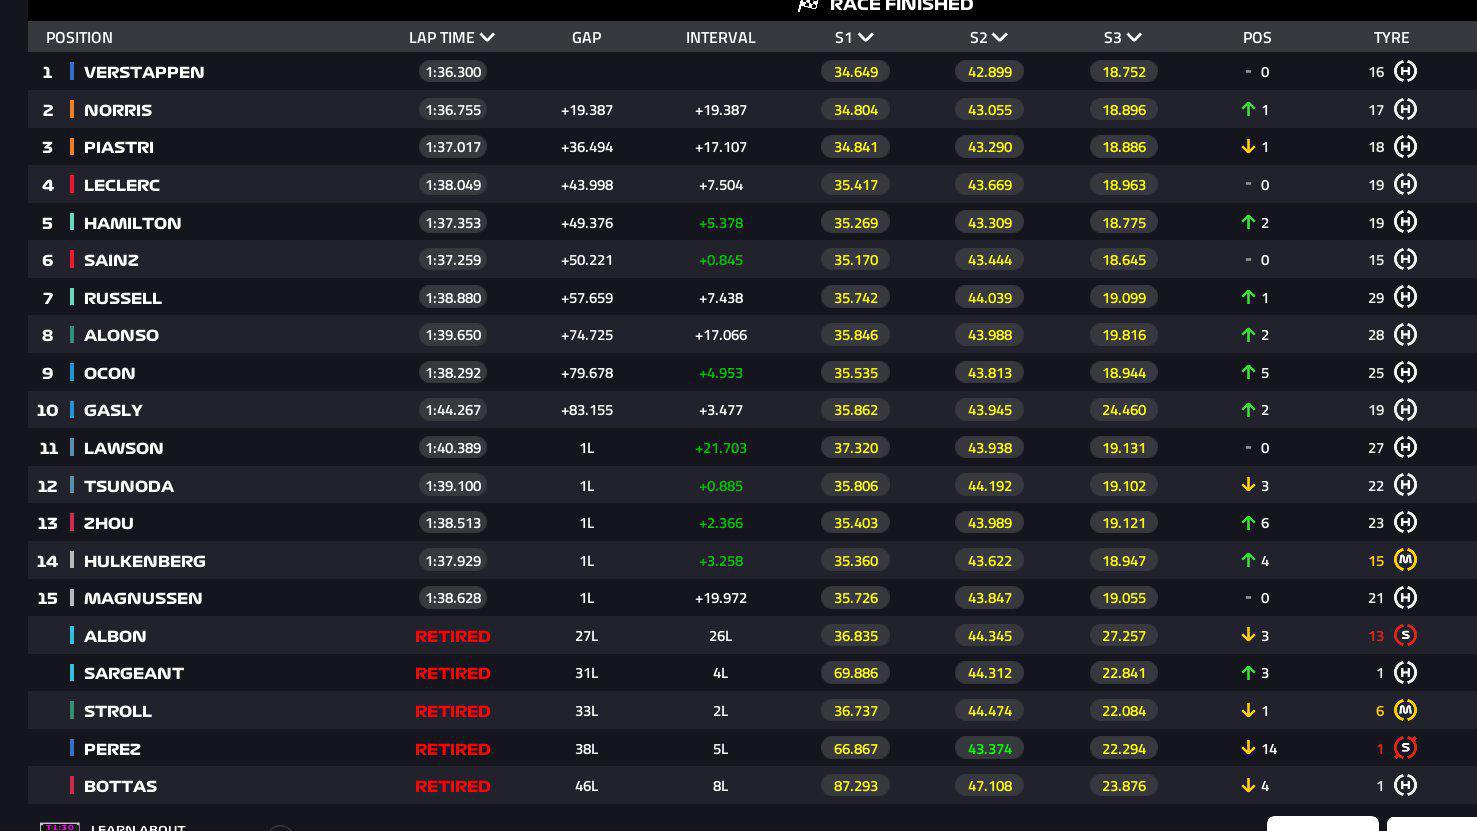Open the S2 sector column dropdown
Viewport: 1477px width, 831px height.
(1000, 38)
